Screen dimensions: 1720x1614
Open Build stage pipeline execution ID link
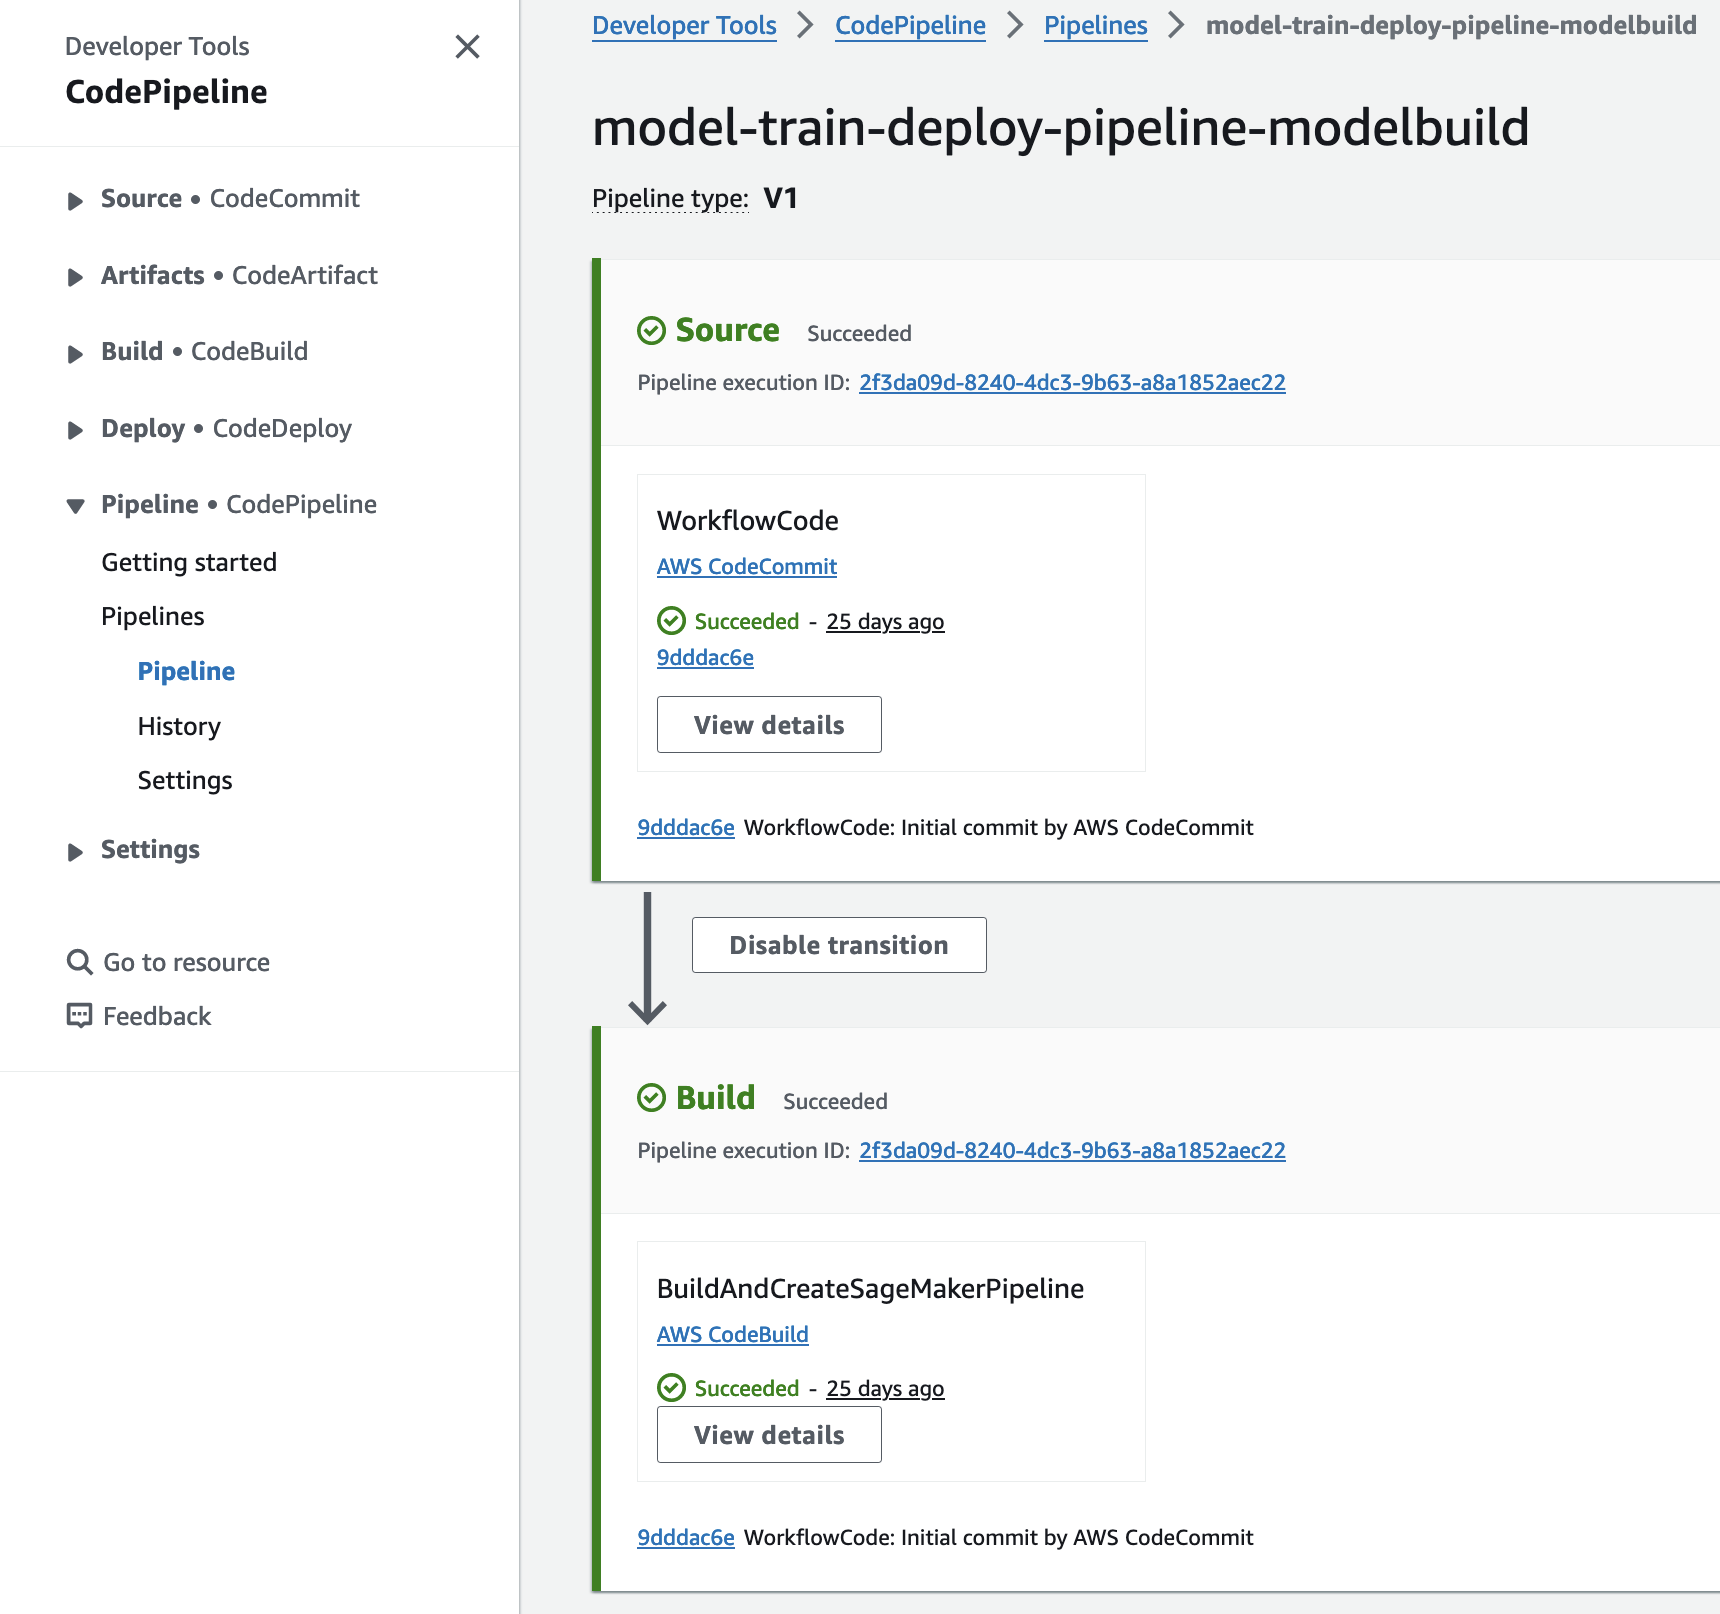click(1072, 1150)
